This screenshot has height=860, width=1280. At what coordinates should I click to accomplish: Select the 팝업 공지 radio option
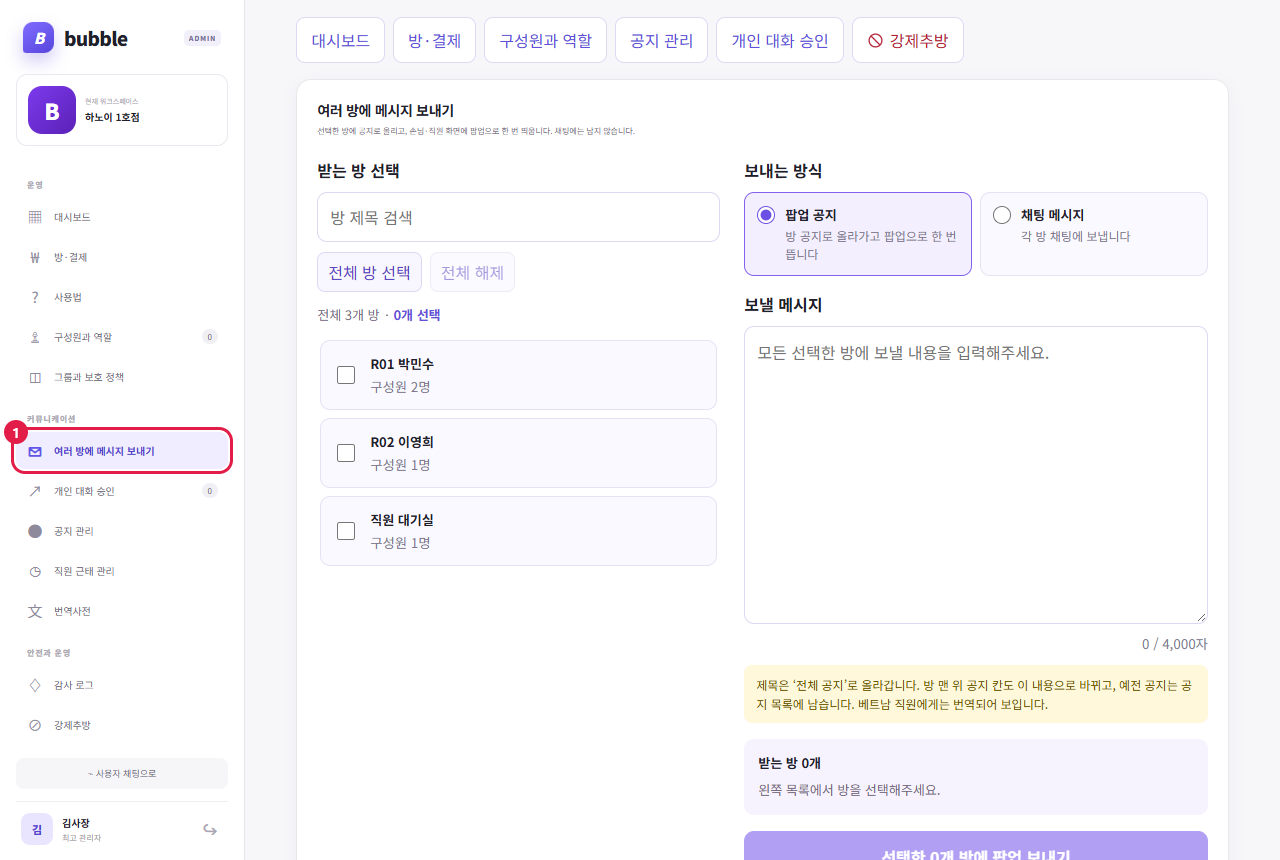[x=766, y=215]
